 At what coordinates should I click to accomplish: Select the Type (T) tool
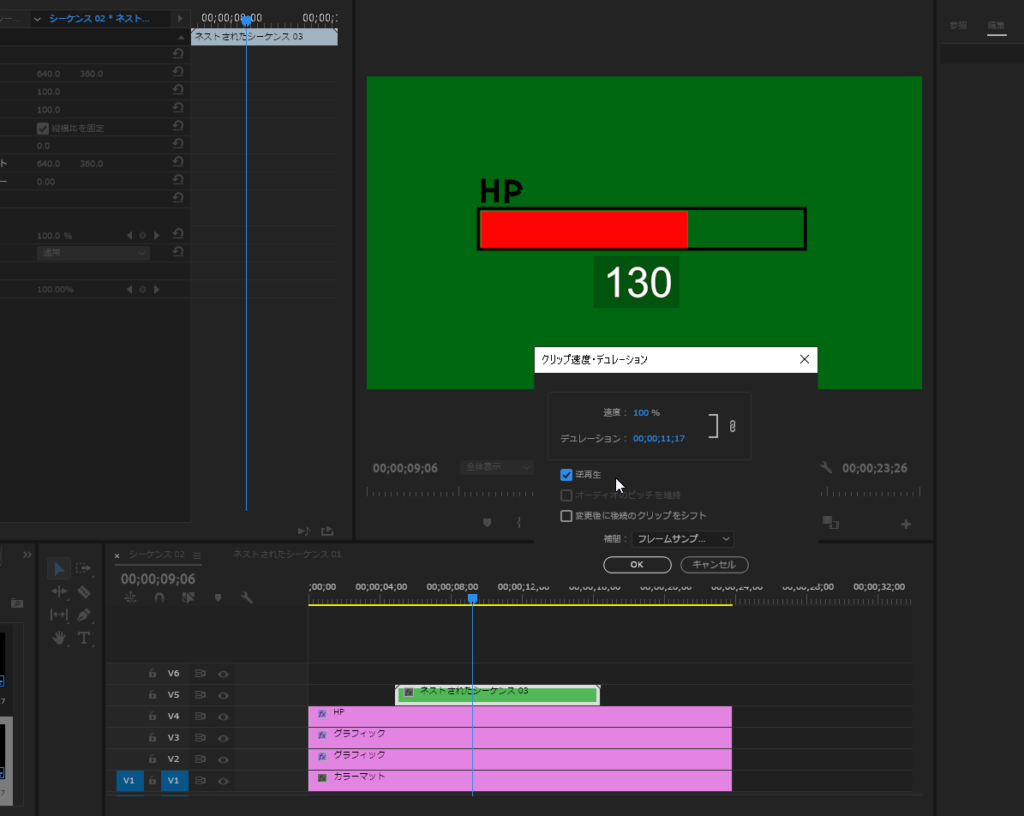click(84, 638)
